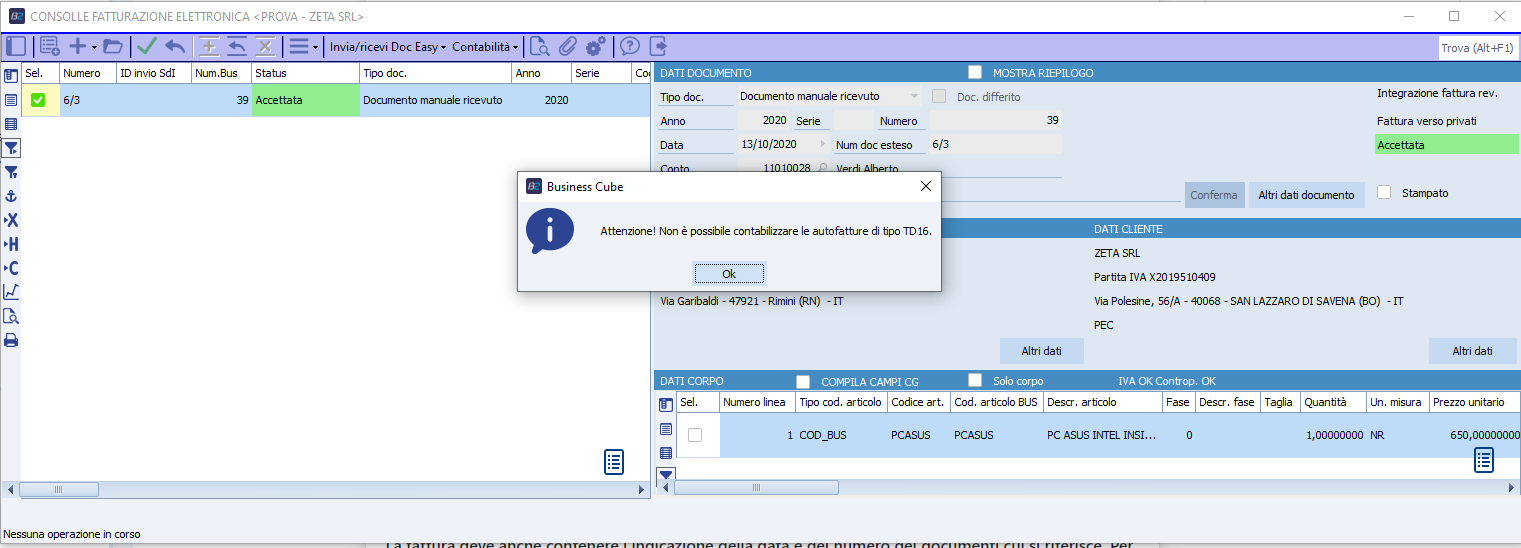Click the small arrow beside Data field

click(x=824, y=144)
